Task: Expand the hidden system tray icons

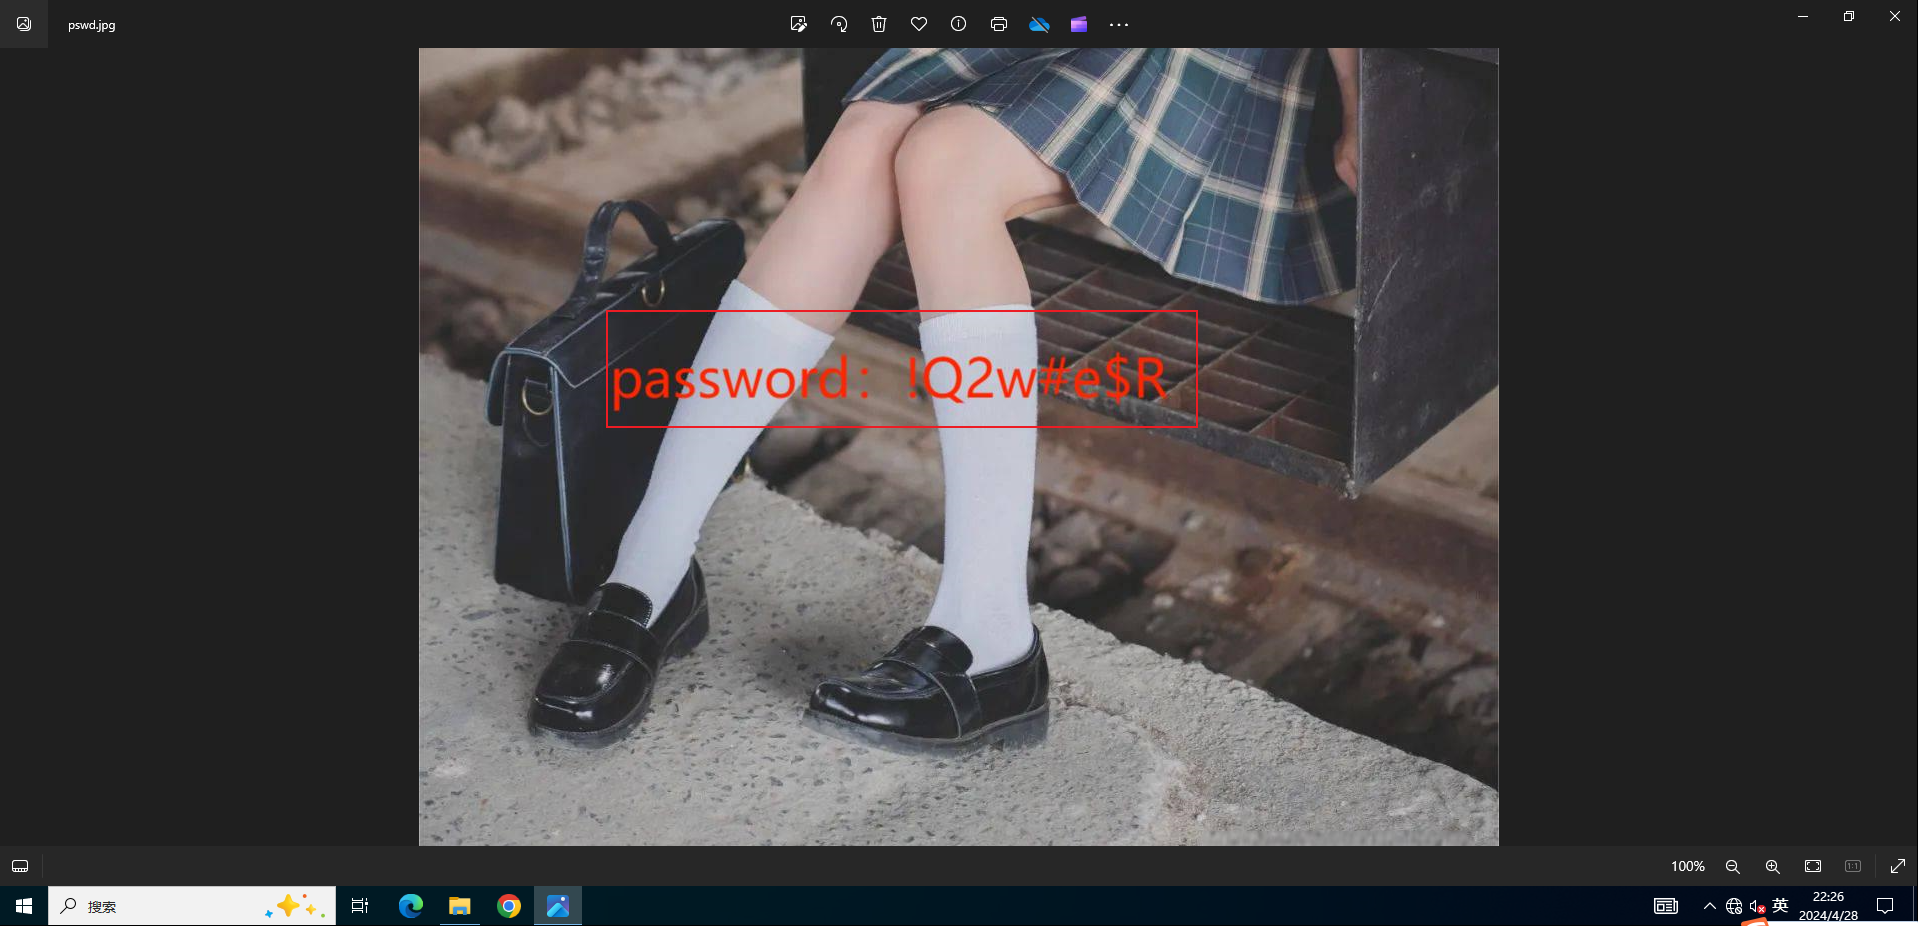Action: [1709, 906]
